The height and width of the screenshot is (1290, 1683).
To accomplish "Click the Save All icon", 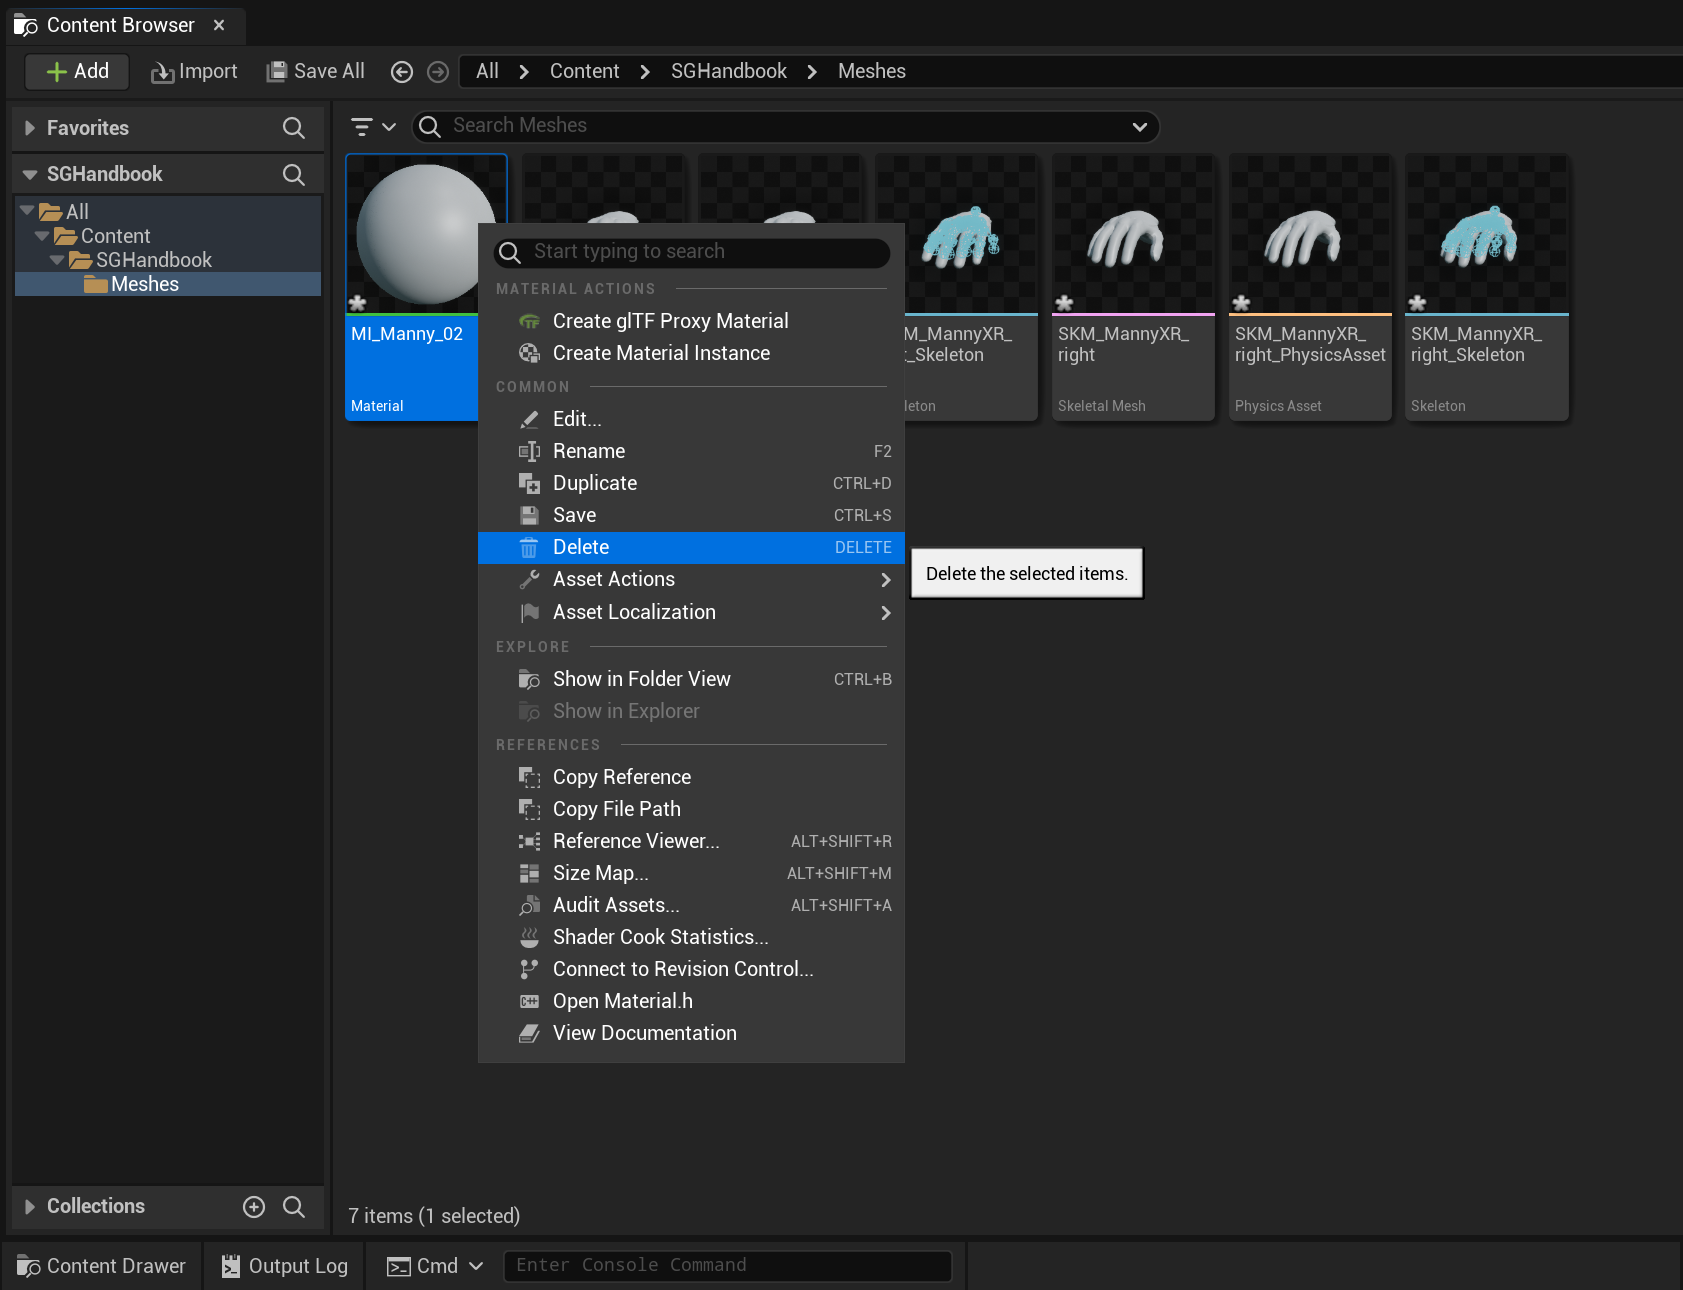I will pos(277,70).
